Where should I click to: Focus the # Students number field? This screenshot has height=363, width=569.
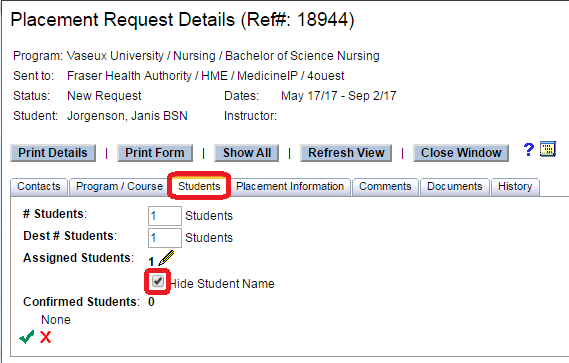point(165,216)
